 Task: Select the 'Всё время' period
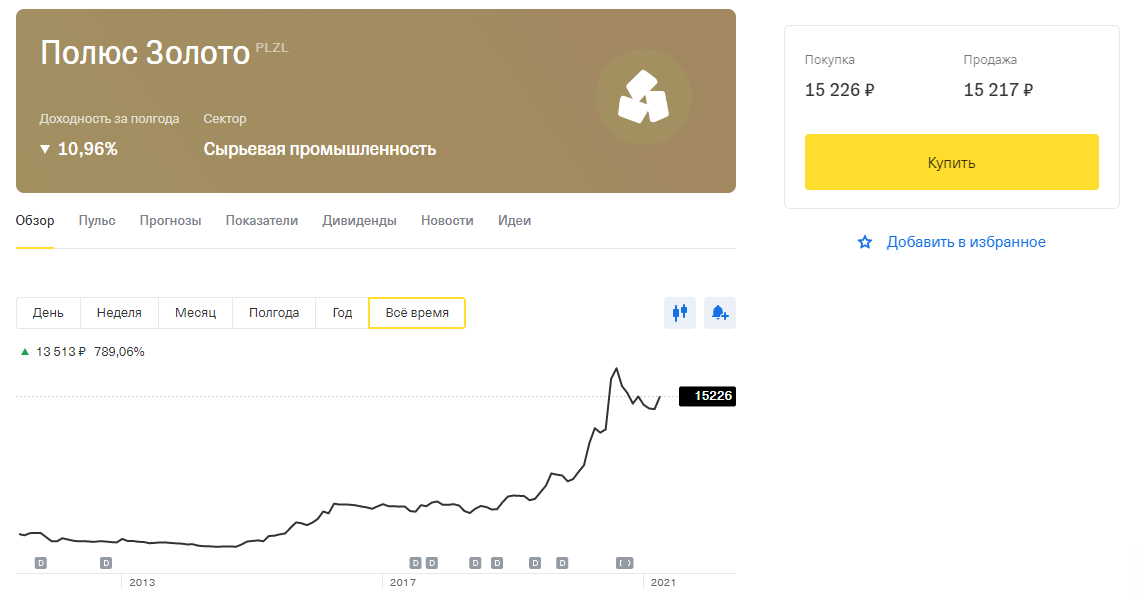coord(417,312)
